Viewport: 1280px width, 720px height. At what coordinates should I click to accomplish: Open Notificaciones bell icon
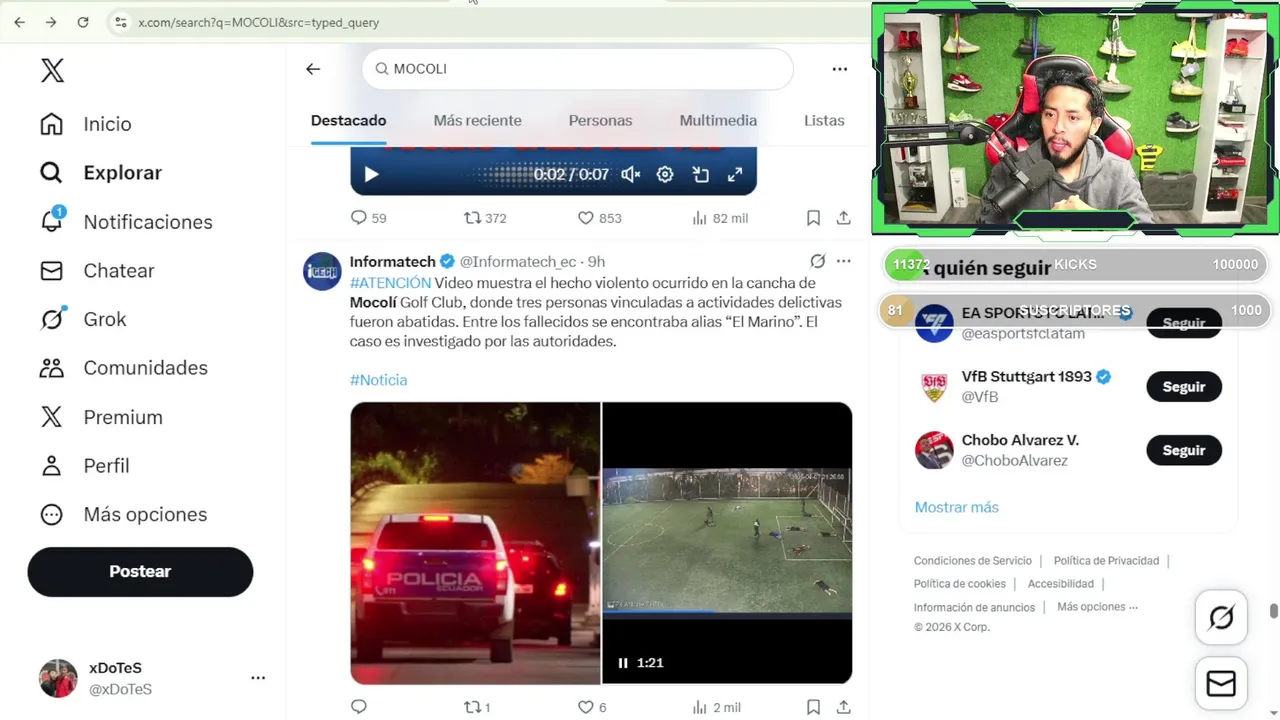51,221
